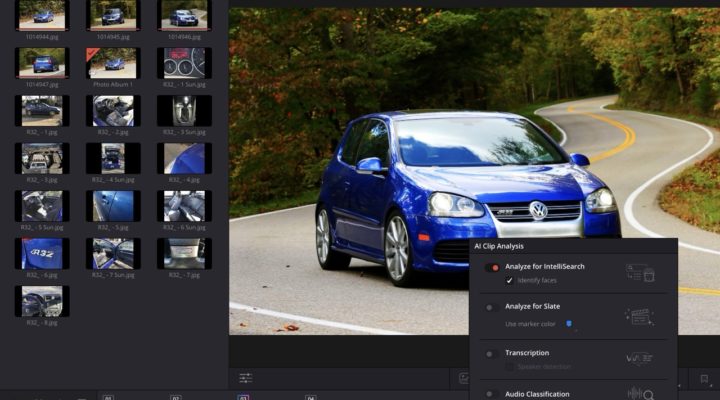Toggle Analyze for IntelliSearch switch
The width and height of the screenshot is (720, 400).
click(492, 267)
